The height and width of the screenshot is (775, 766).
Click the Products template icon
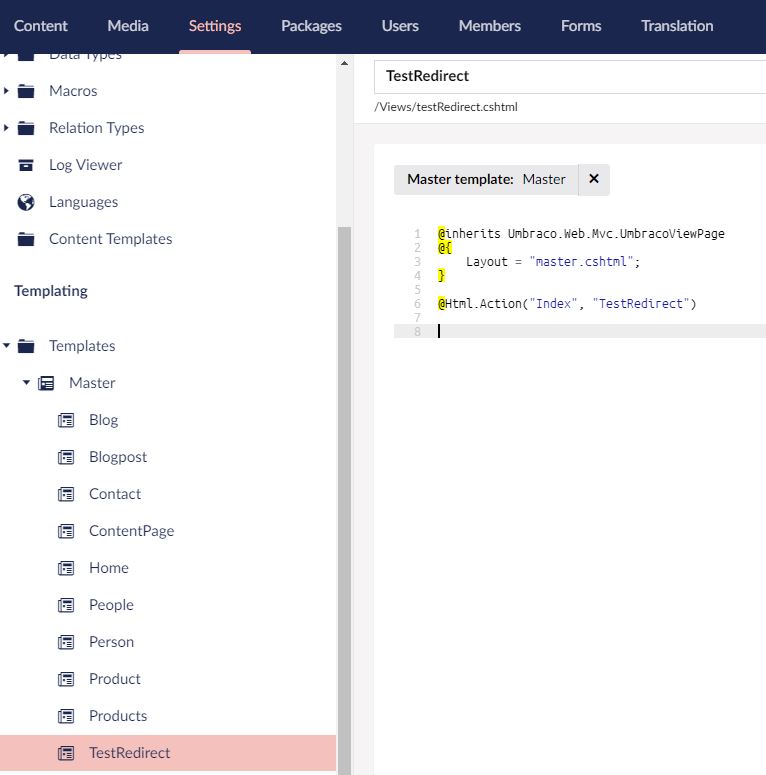[x=66, y=716]
